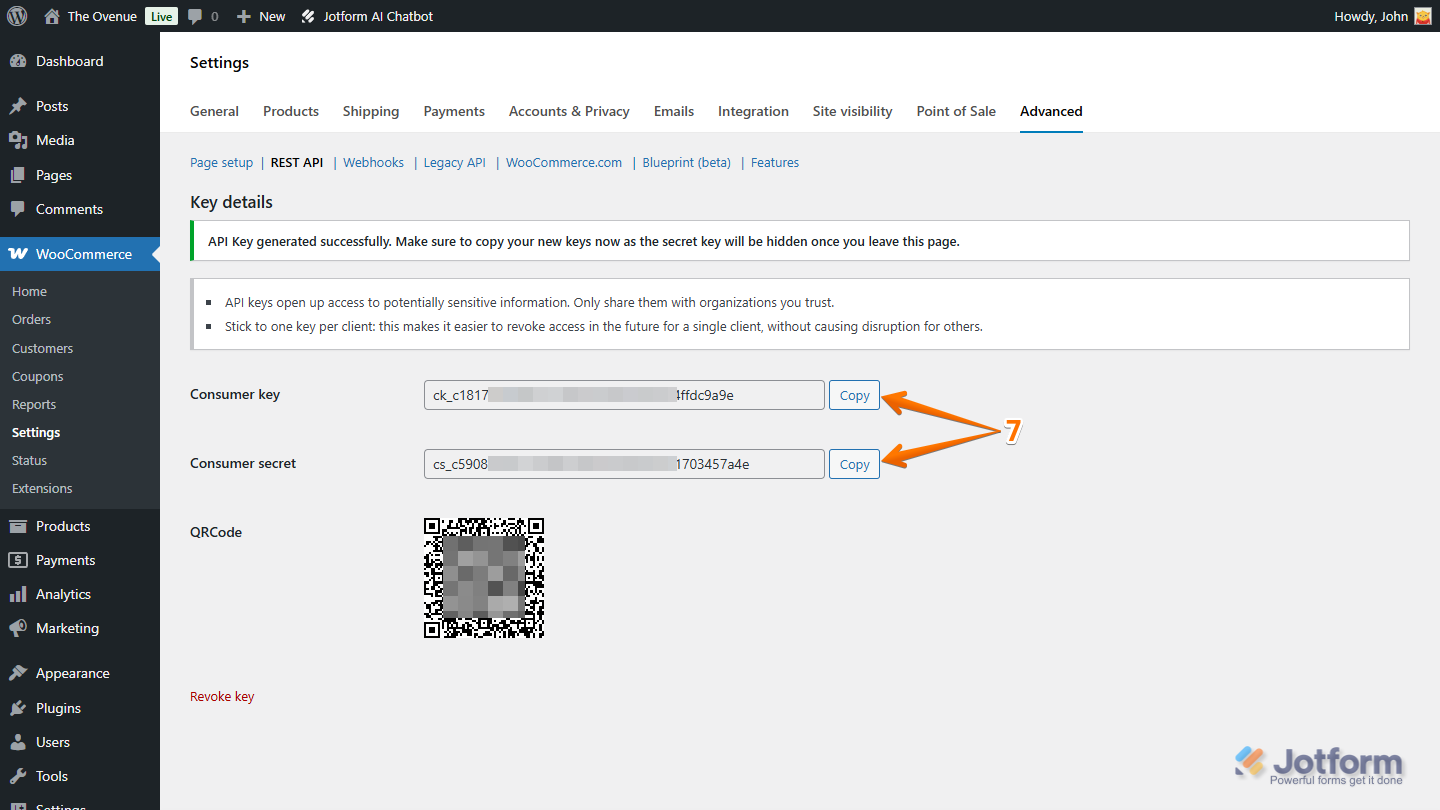Open Appearance via the paintbrush icon
1440x810 pixels.
20,672
